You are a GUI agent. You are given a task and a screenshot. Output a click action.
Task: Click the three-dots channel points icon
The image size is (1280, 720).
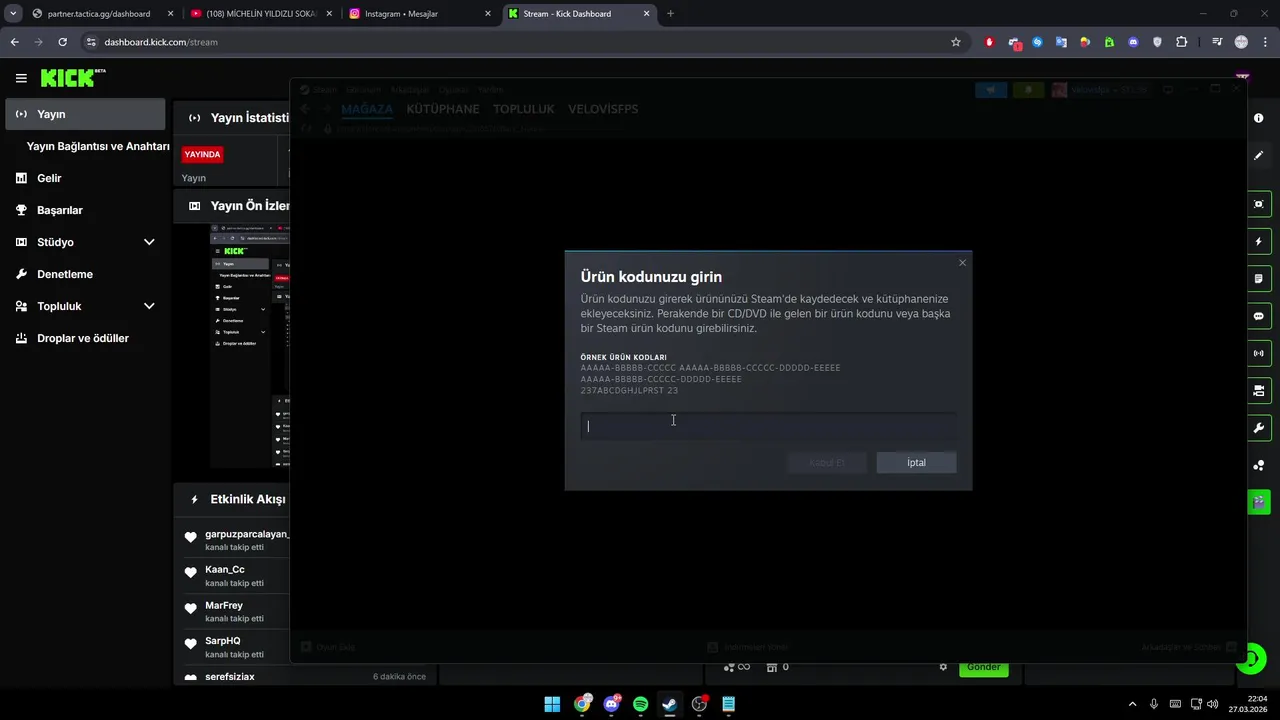point(1259,465)
